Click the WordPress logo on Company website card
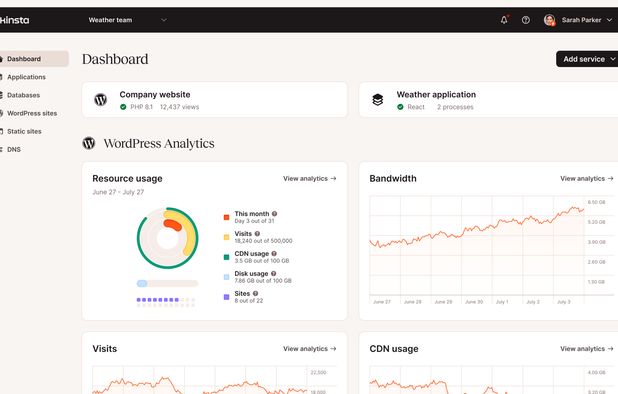This screenshot has width=618, height=394. click(101, 100)
